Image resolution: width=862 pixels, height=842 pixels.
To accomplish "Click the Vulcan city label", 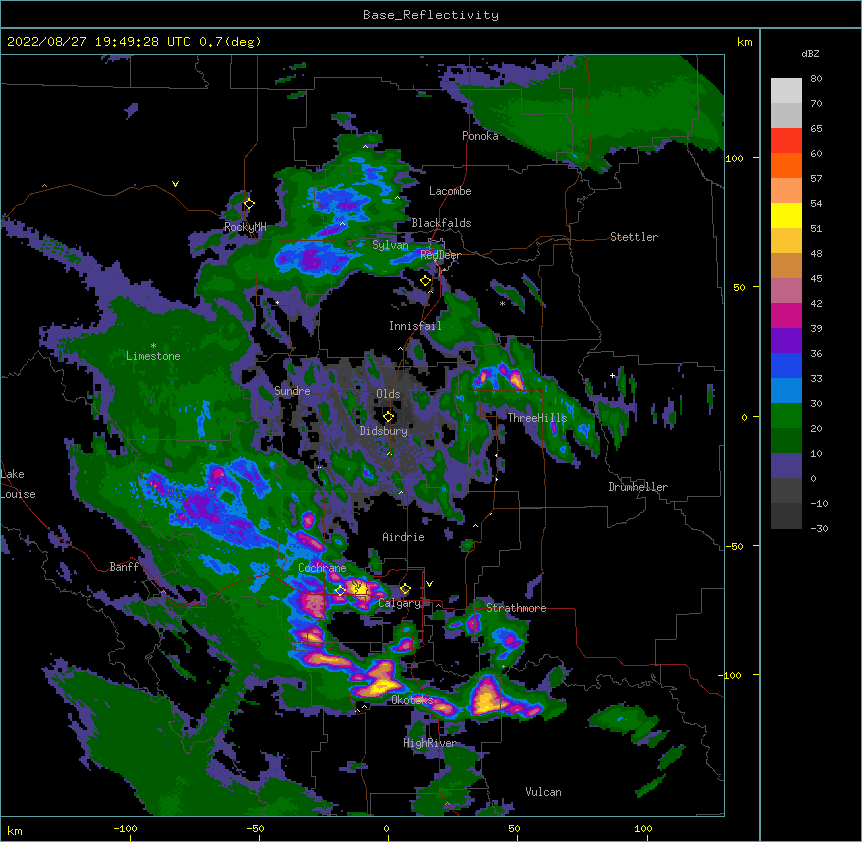I will point(543,792).
